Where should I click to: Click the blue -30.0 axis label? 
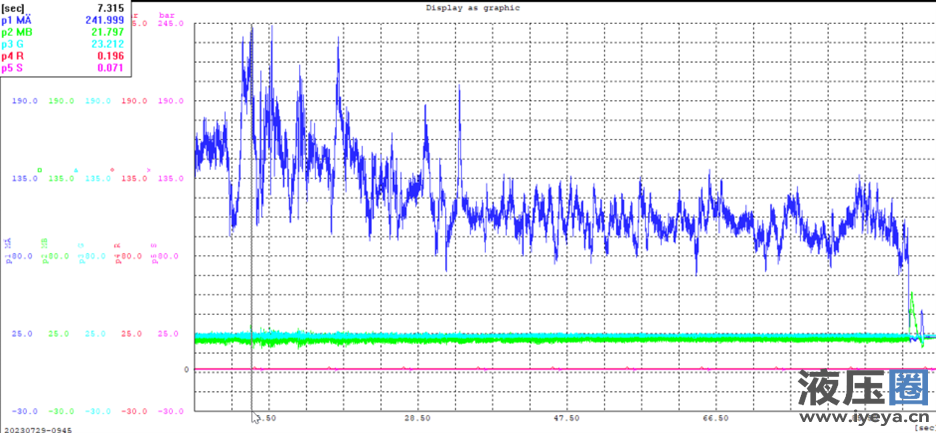[x=25, y=411]
